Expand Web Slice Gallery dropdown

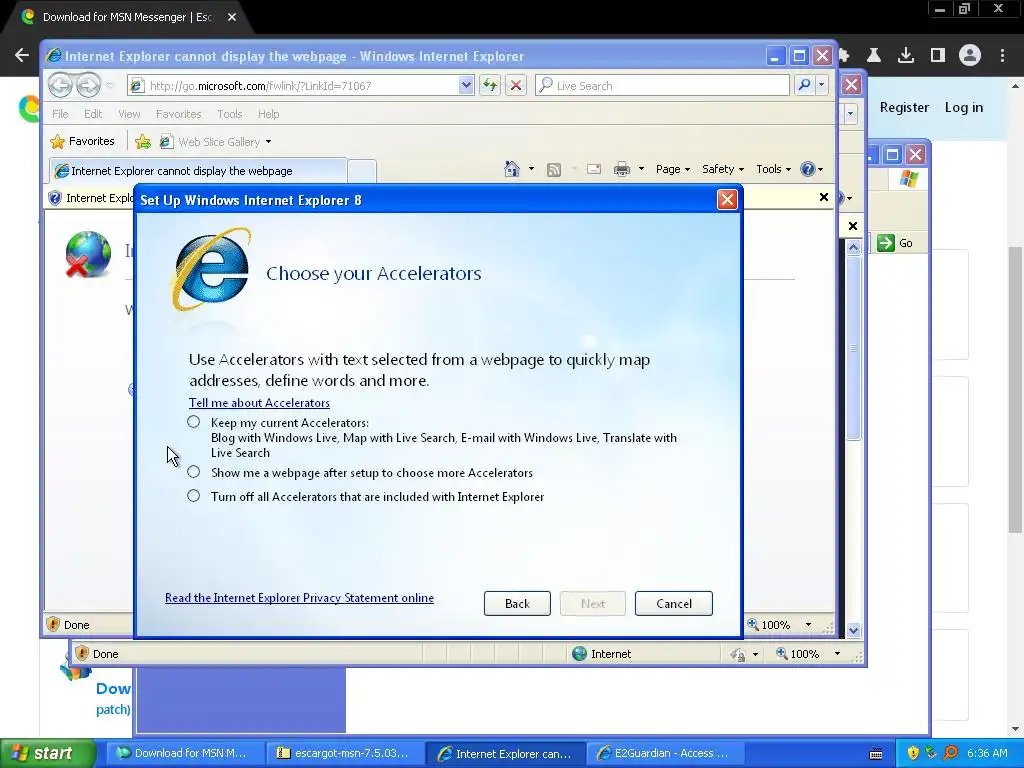click(x=268, y=142)
